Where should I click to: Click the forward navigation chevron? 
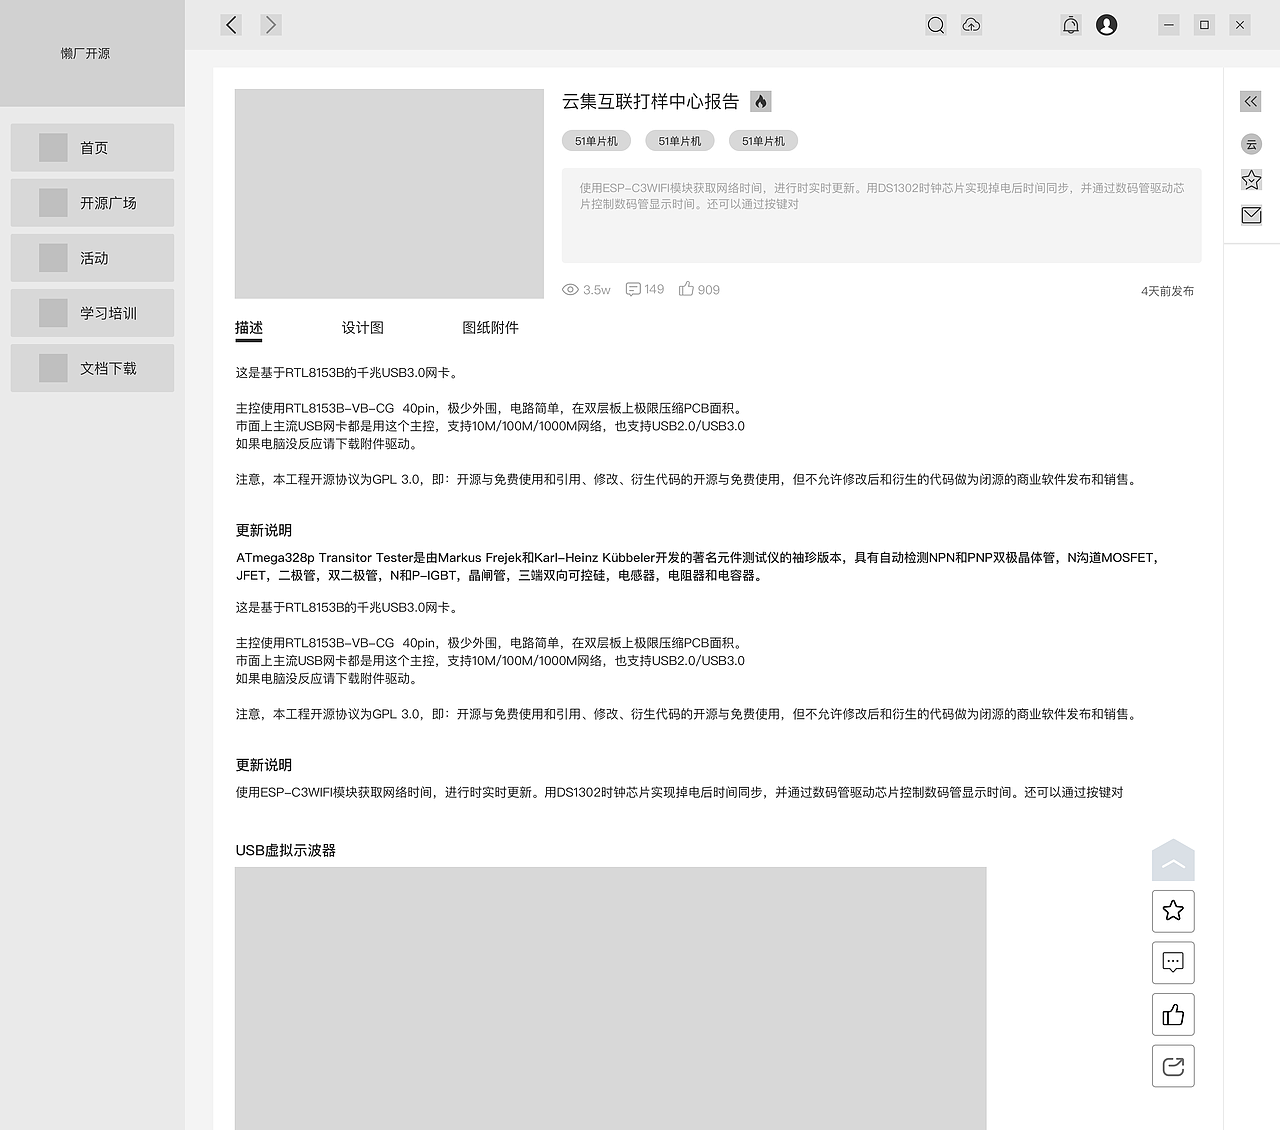point(271,24)
